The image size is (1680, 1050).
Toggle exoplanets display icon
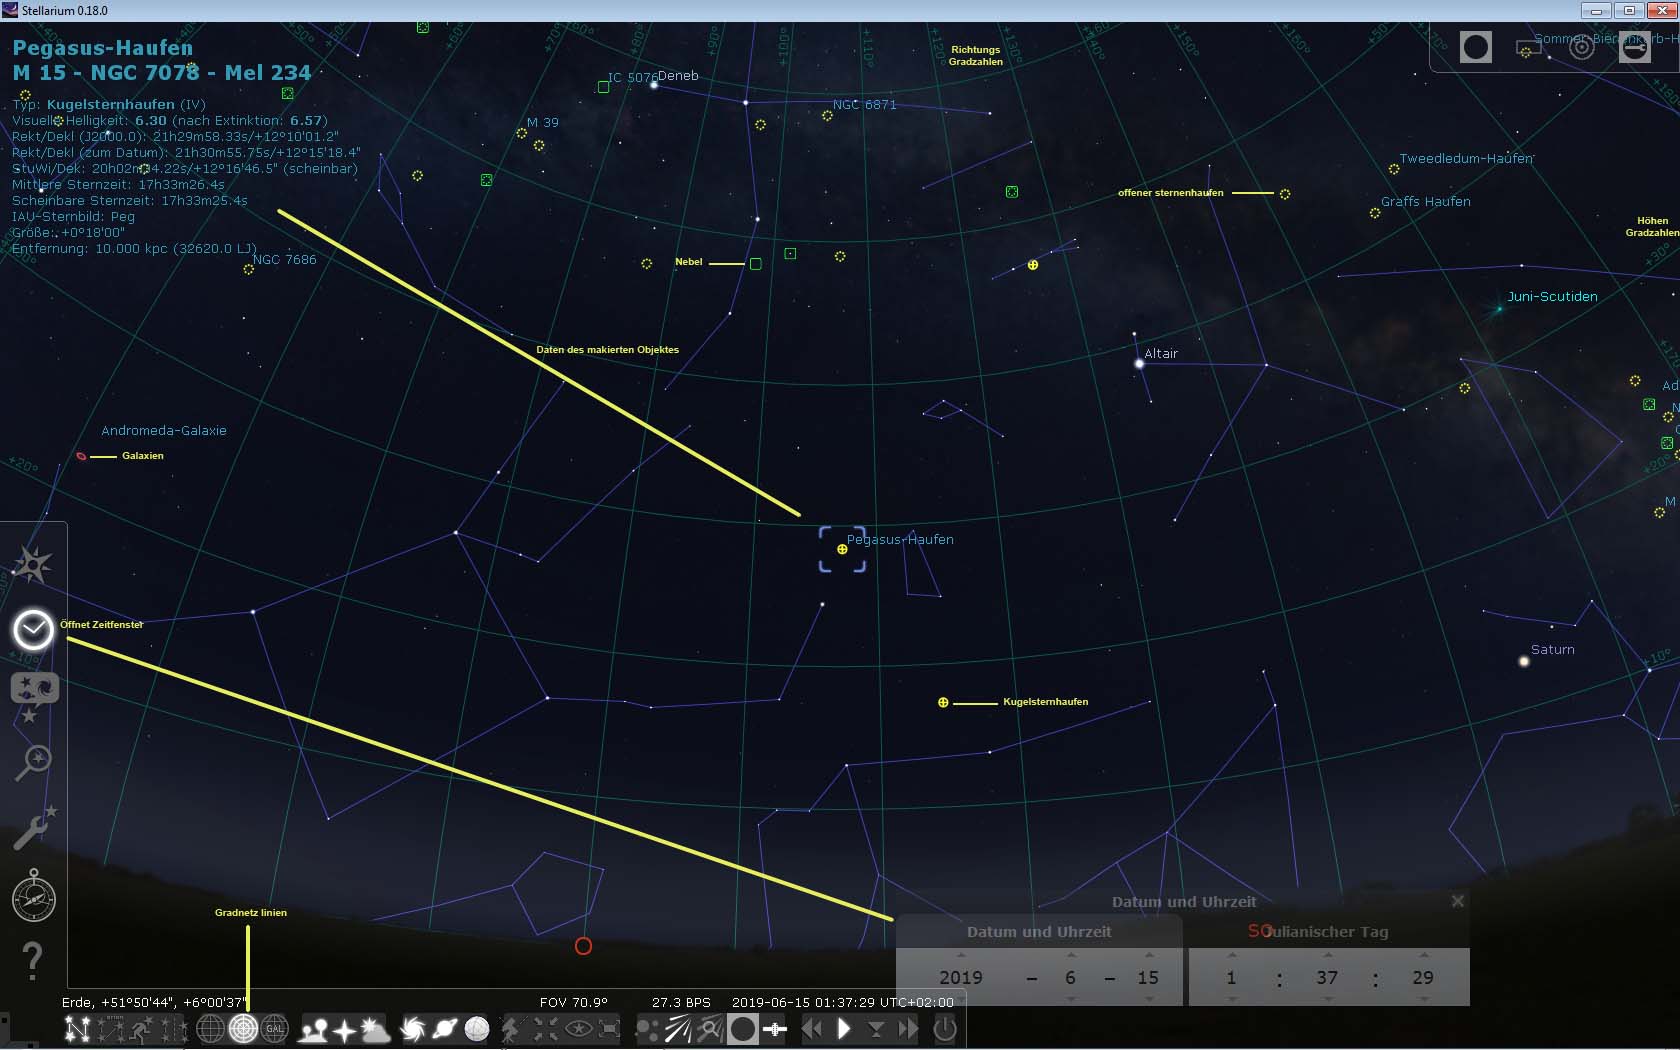click(648, 1028)
